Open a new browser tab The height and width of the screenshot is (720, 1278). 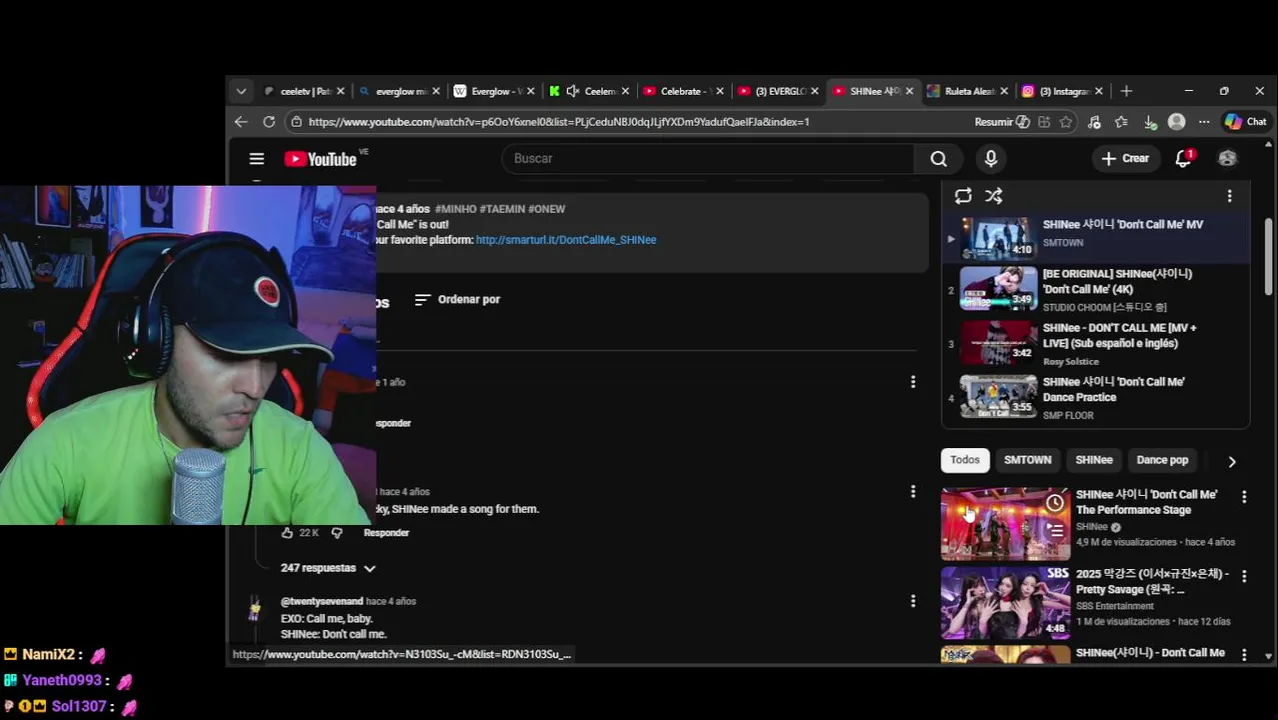tap(1126, 91)
